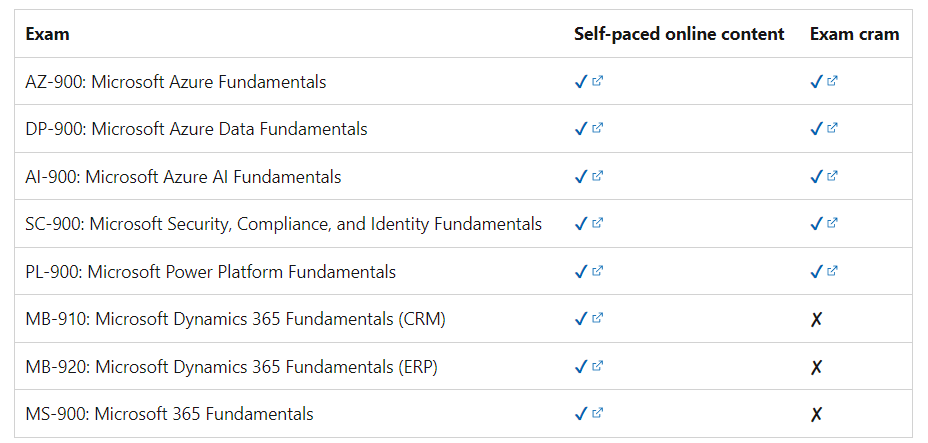The image size is (928, 443).
Task: Open AI-900 exam cram external link icon
Action: click(x=833, y=177)
